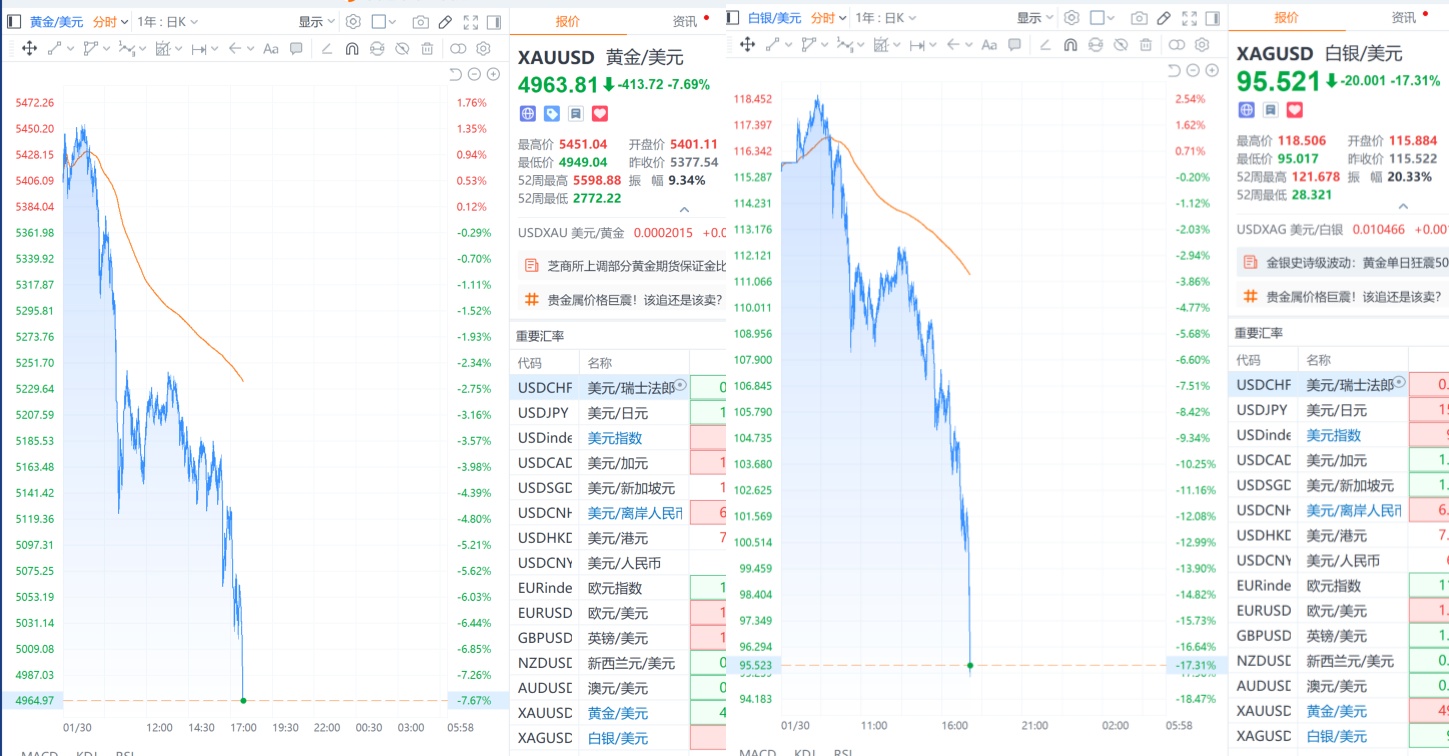The image size is (1449, 756).
Task: Click the undo arrow on silver chart
Action: [1174, 71]
